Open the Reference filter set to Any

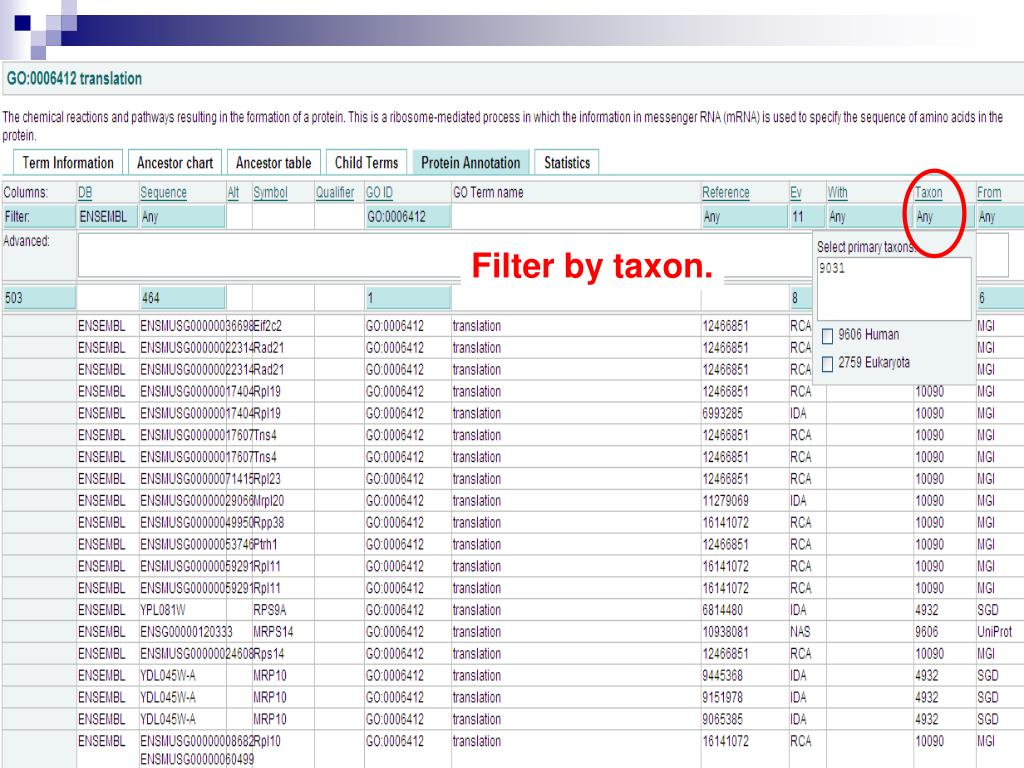(744, 217)
